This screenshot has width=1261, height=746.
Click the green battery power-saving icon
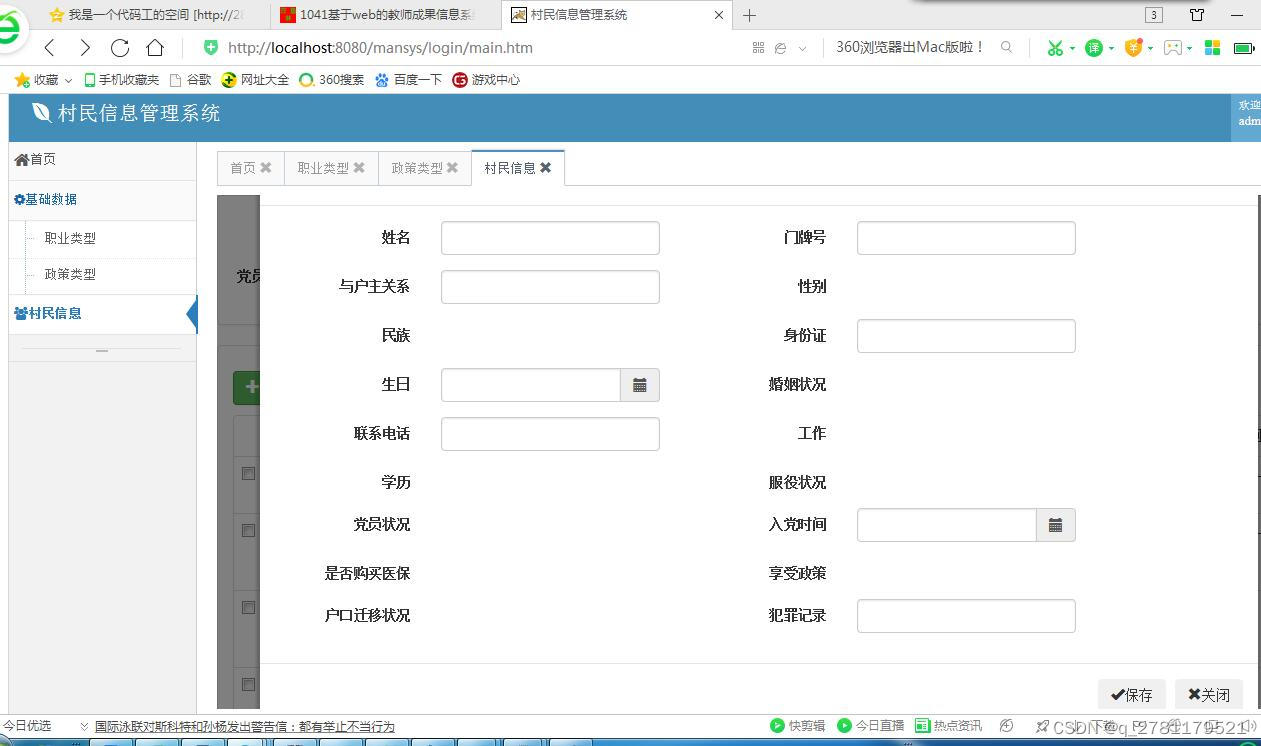click(1243, 48)
